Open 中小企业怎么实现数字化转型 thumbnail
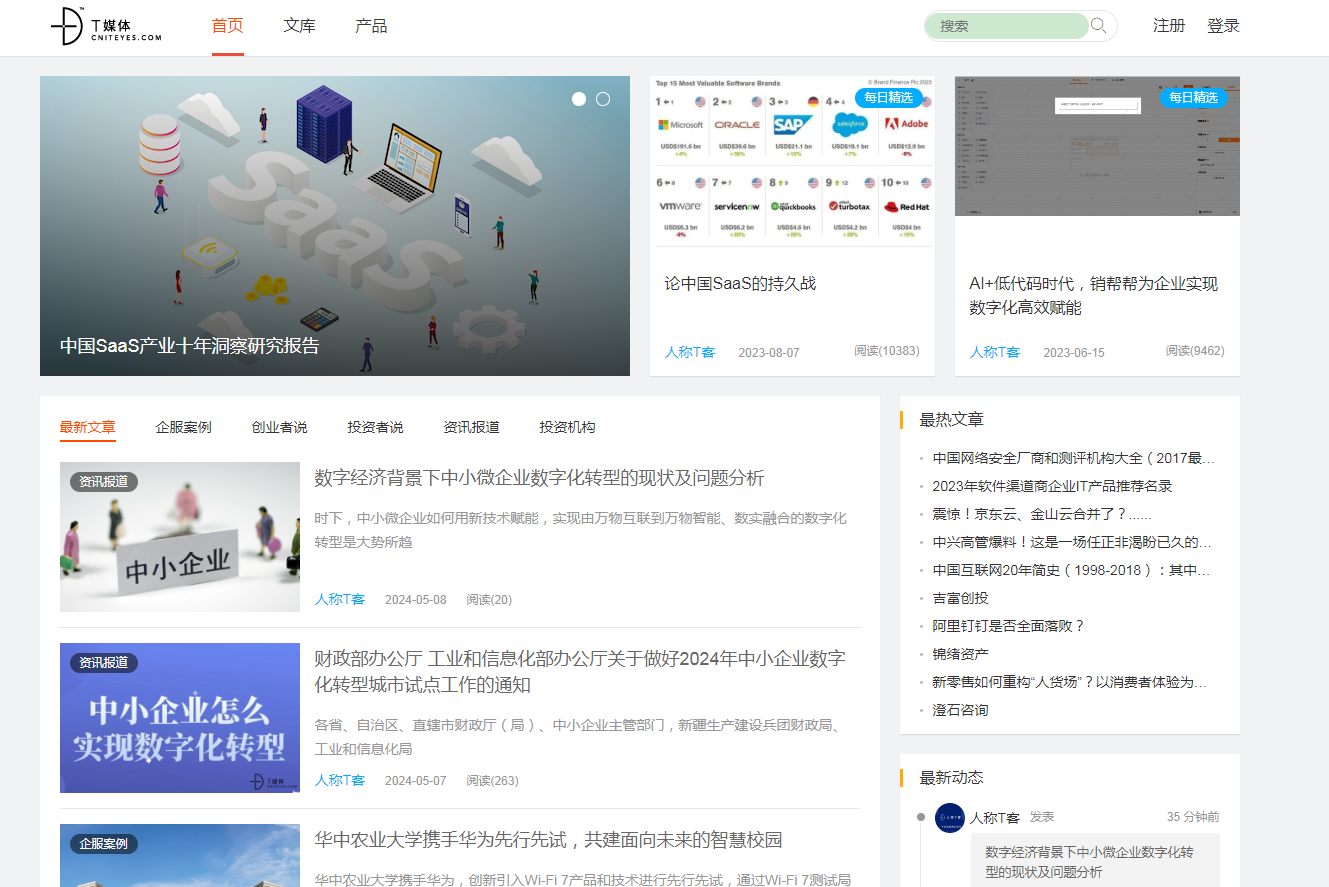1329x887 pixels. 180,718
